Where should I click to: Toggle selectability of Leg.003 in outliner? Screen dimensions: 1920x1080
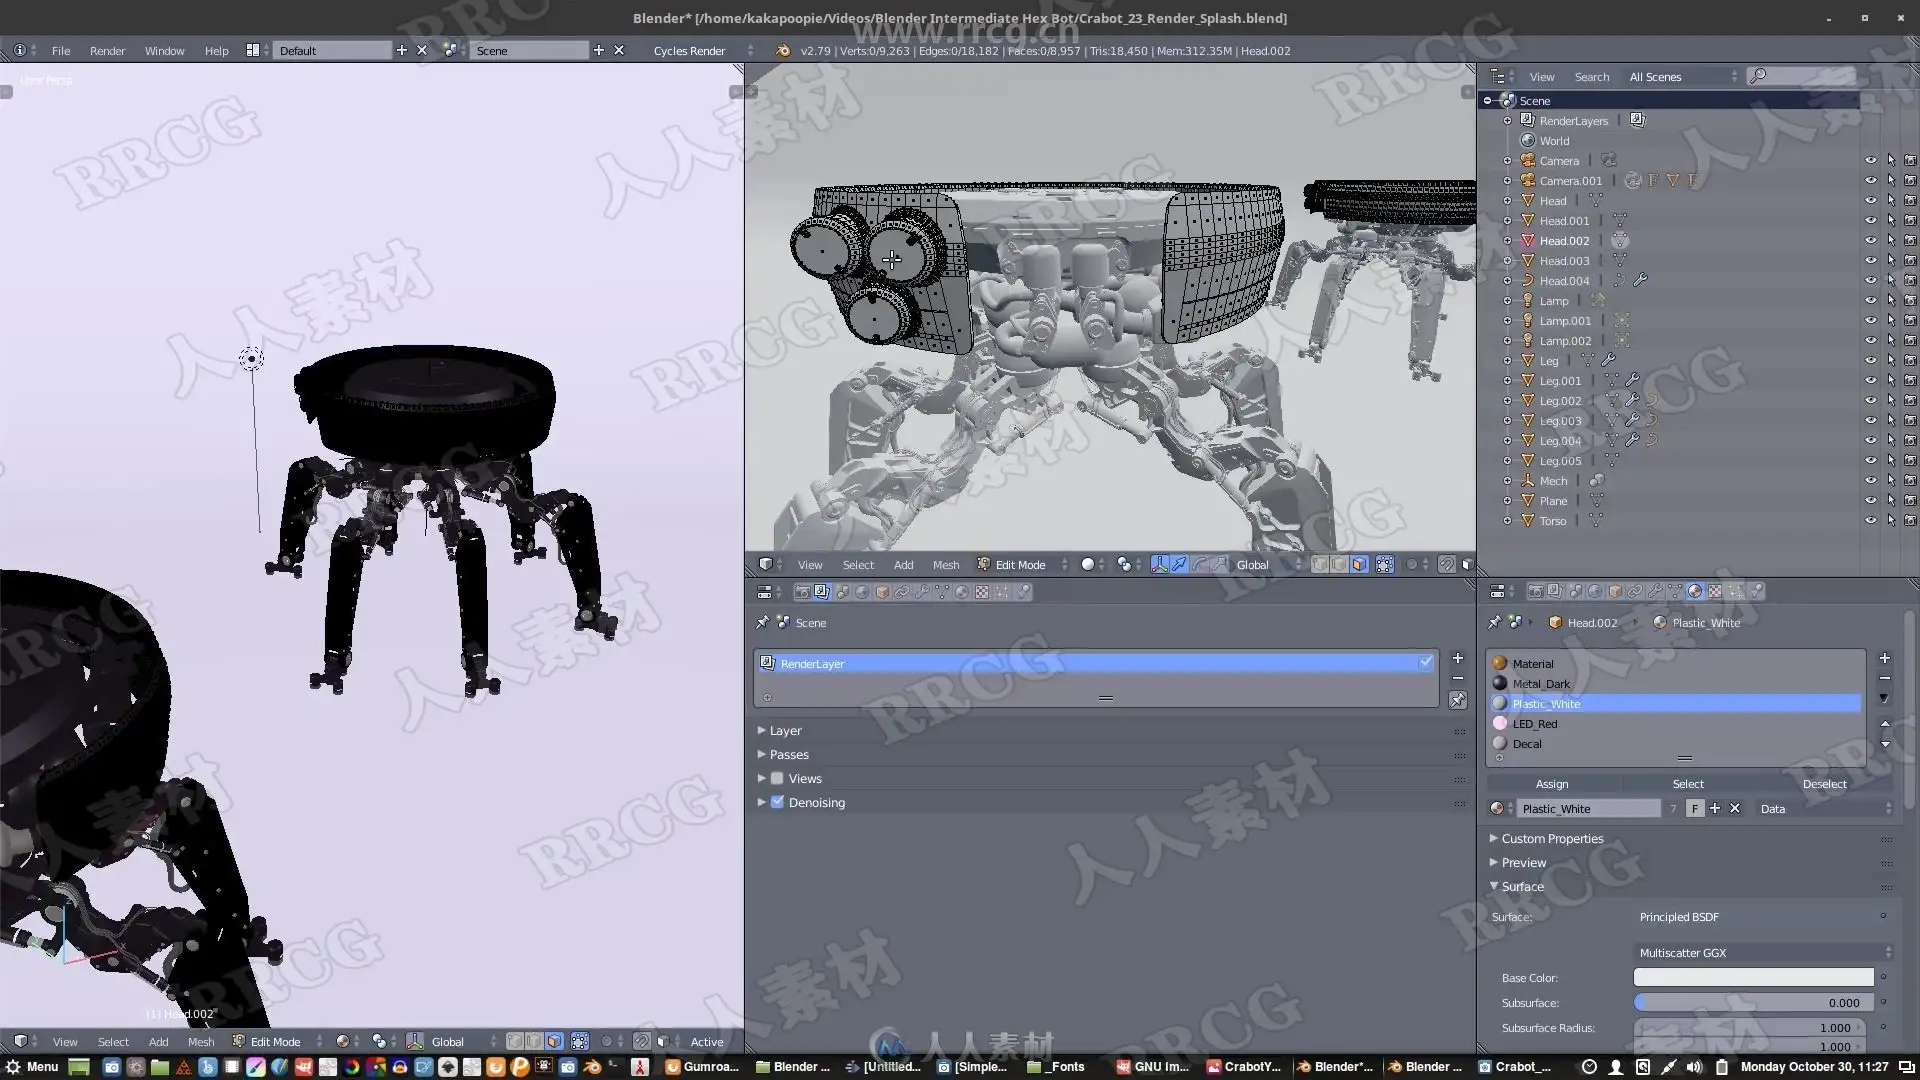1891,420
